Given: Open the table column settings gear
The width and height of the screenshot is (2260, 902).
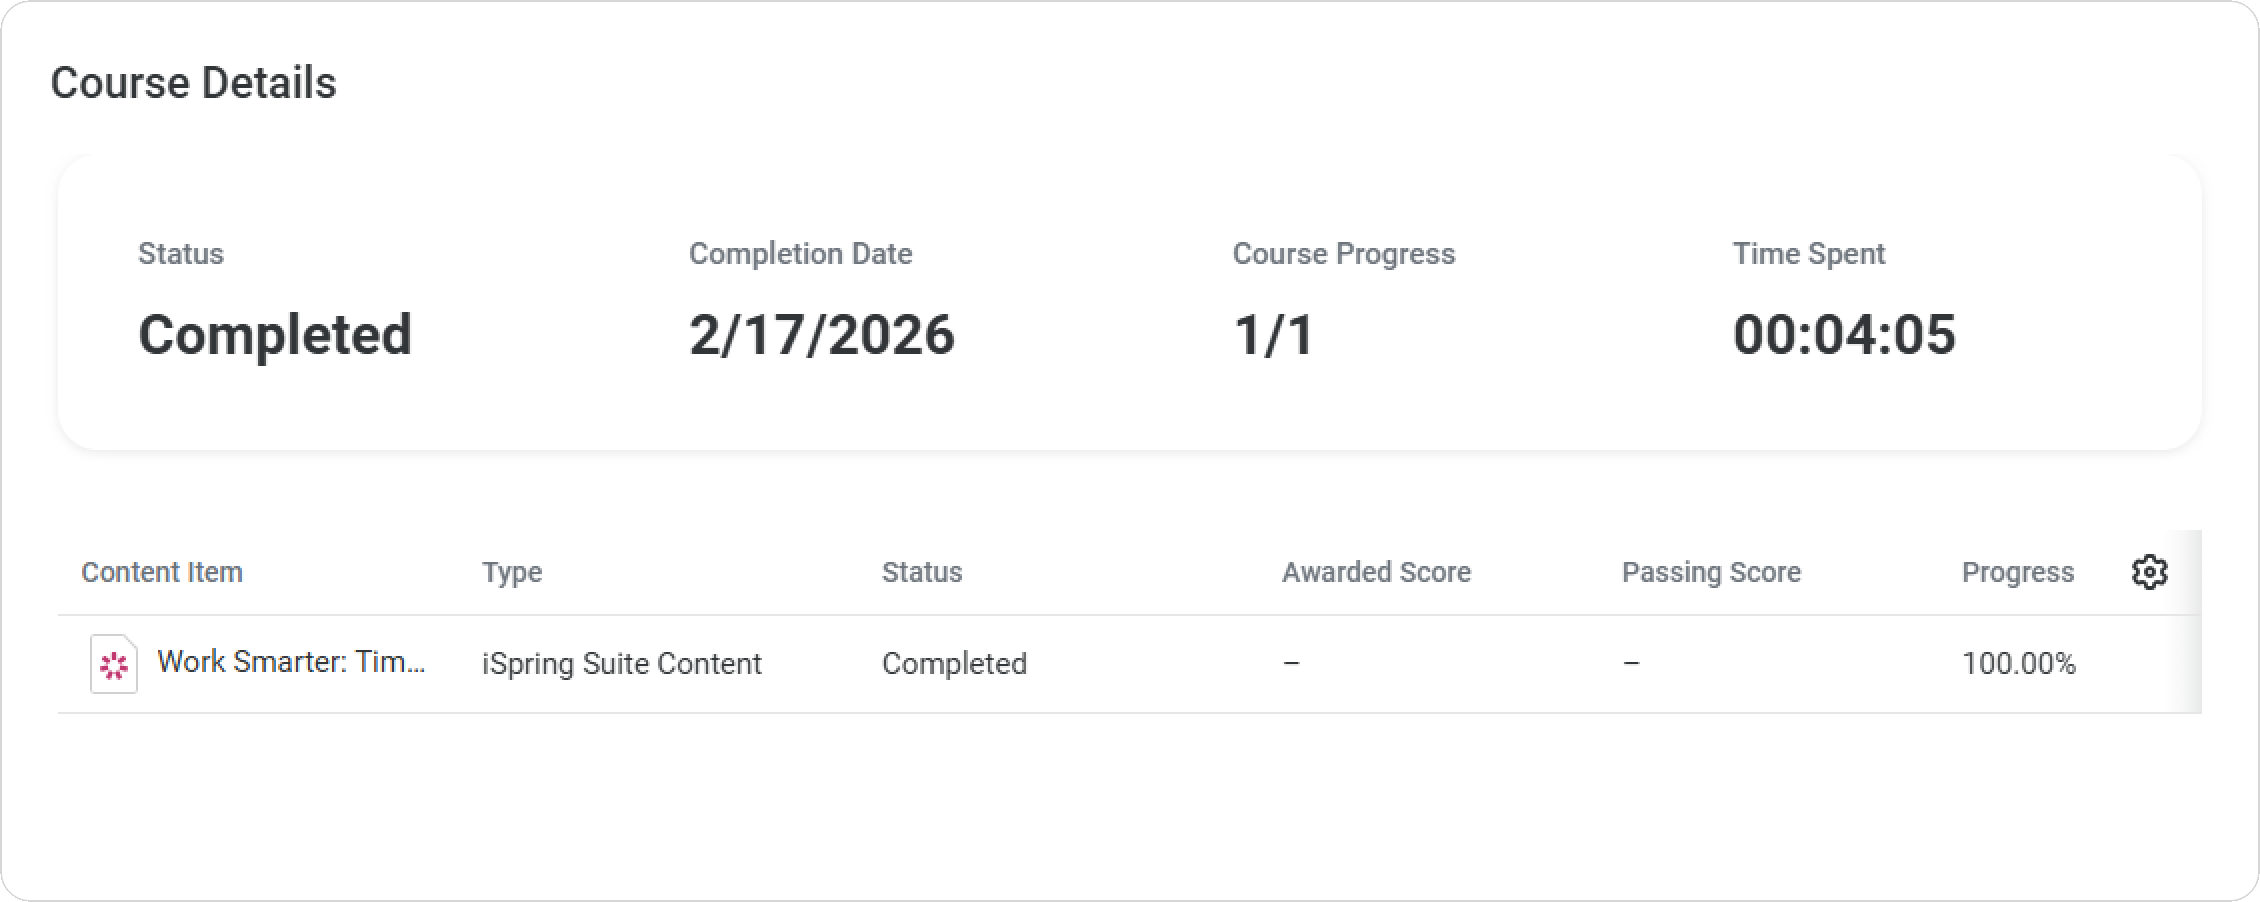Looking at the screenshot, I should 2149,572.
